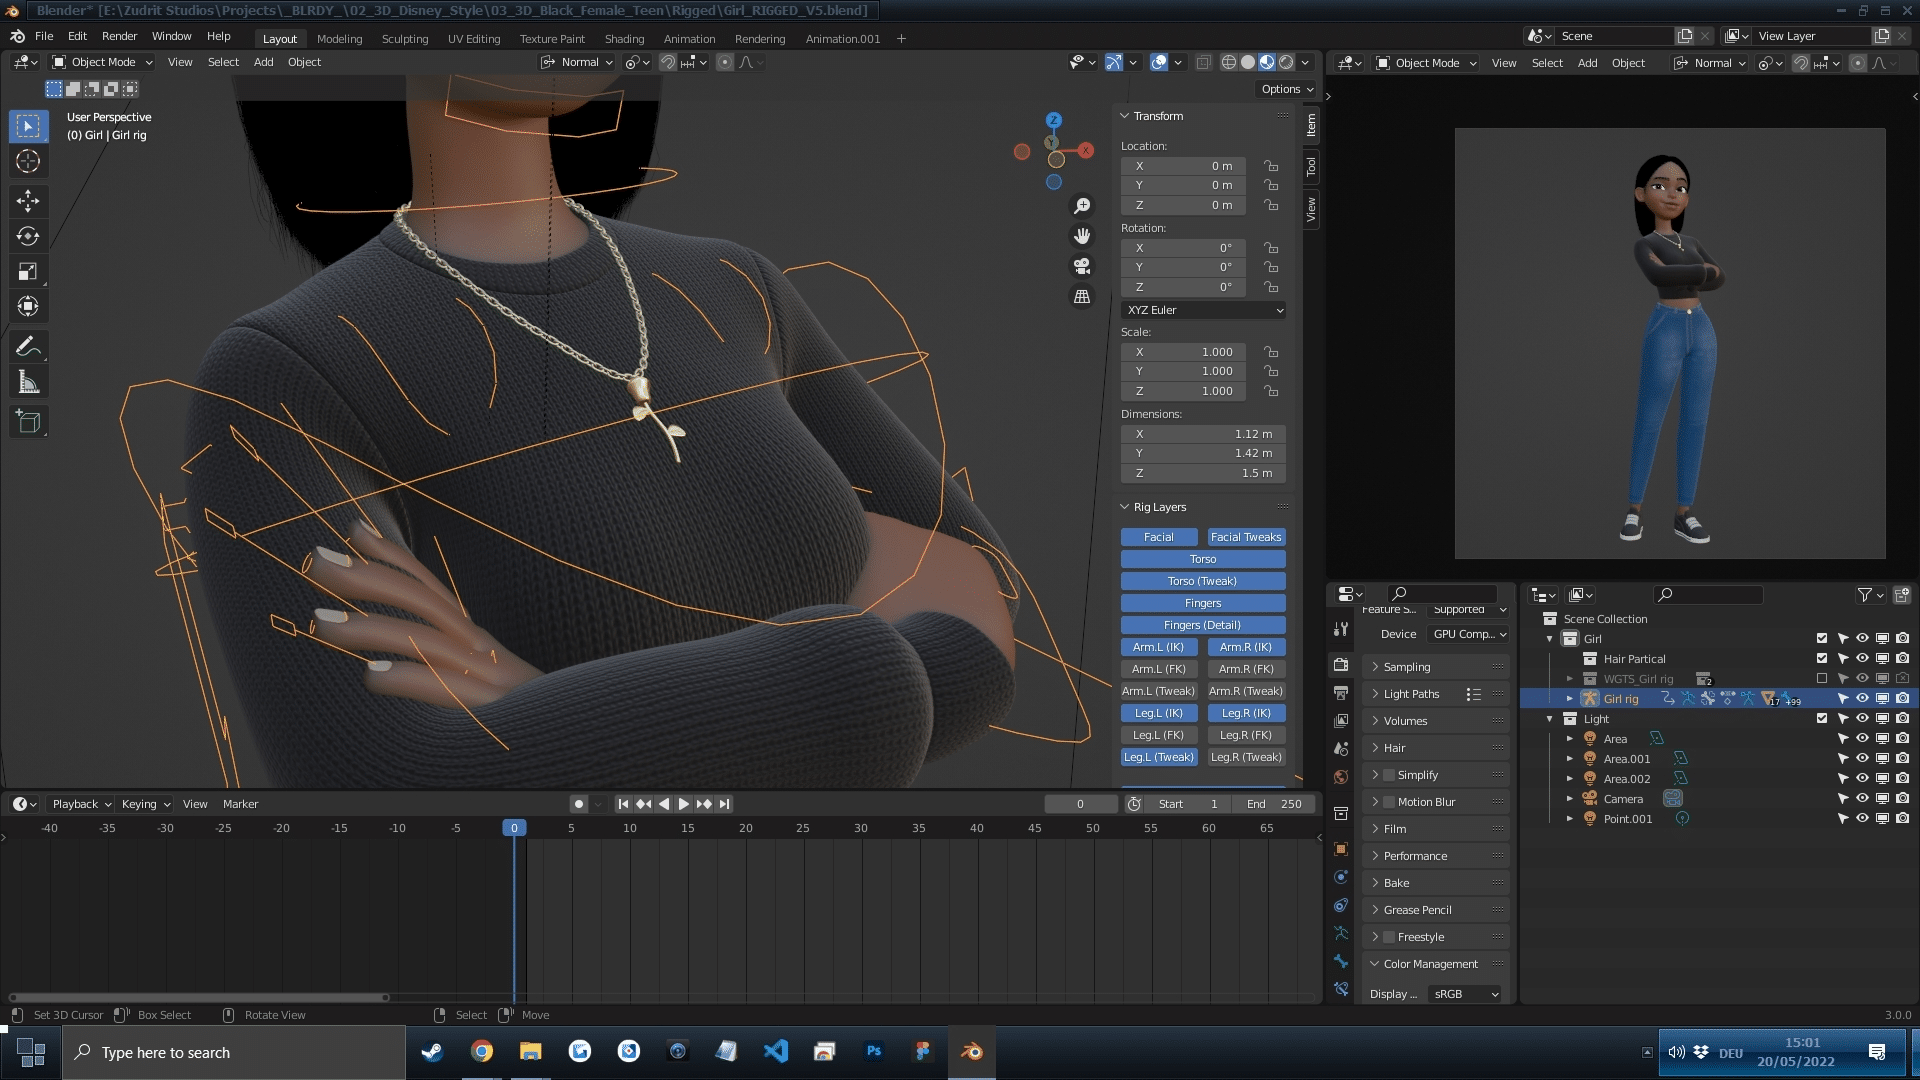Hide the Hair Partical object in viewport

[x=1862, y=659]
